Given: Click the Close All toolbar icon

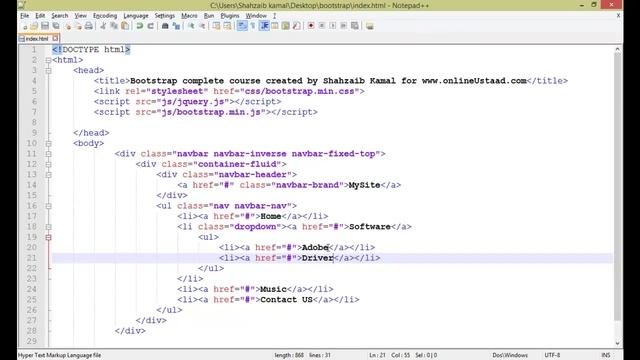Looking at the screenshot, I should pos(78,26).
